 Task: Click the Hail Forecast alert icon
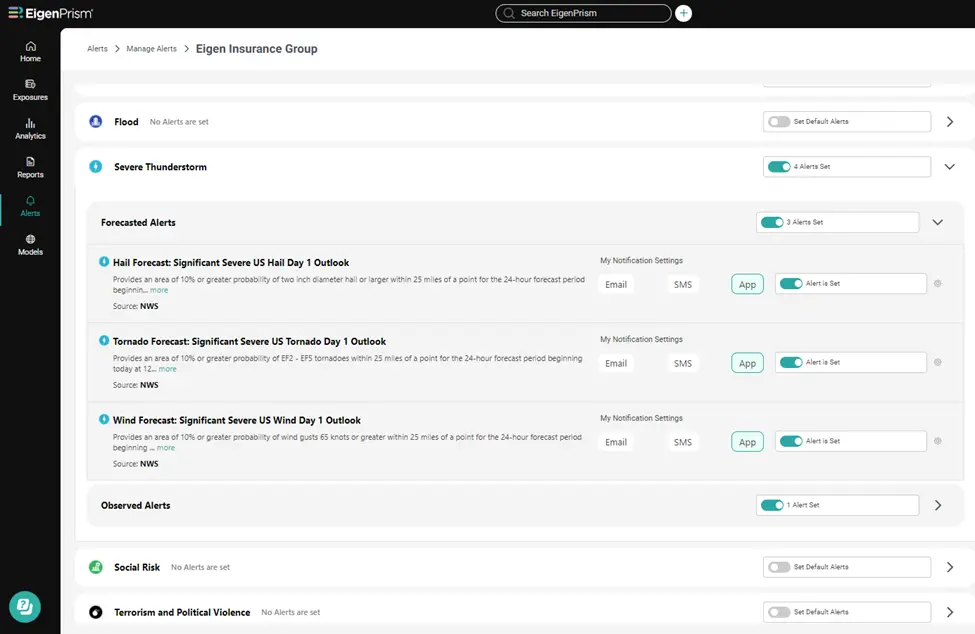point(104,262)
